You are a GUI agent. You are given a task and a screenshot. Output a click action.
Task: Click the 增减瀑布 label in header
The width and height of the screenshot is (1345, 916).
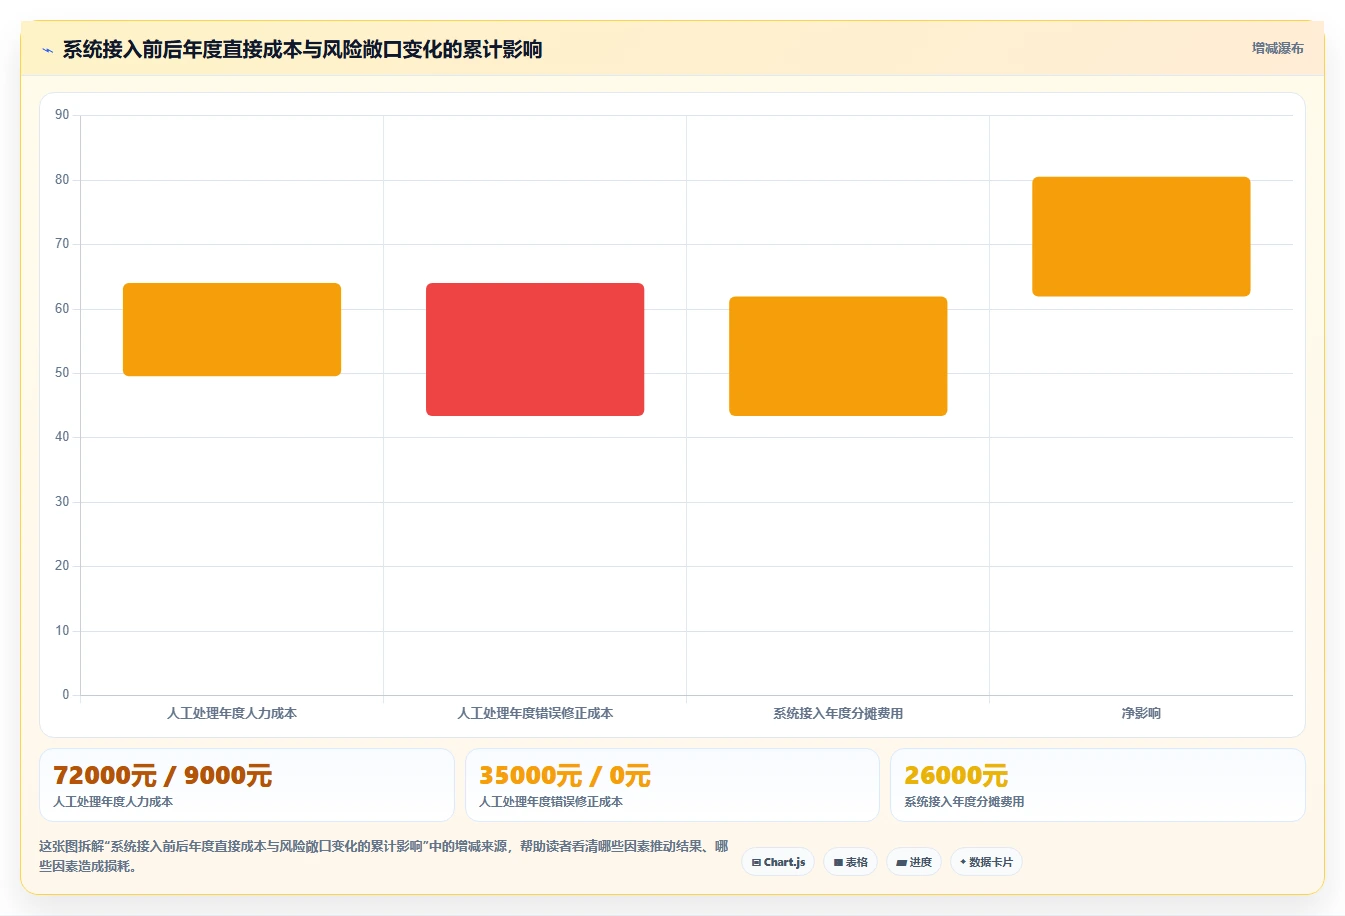point(1277,48)
